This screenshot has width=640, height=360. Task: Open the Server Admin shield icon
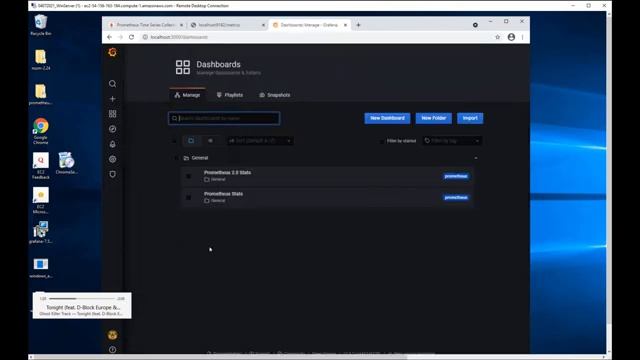[x=113, y=174]
